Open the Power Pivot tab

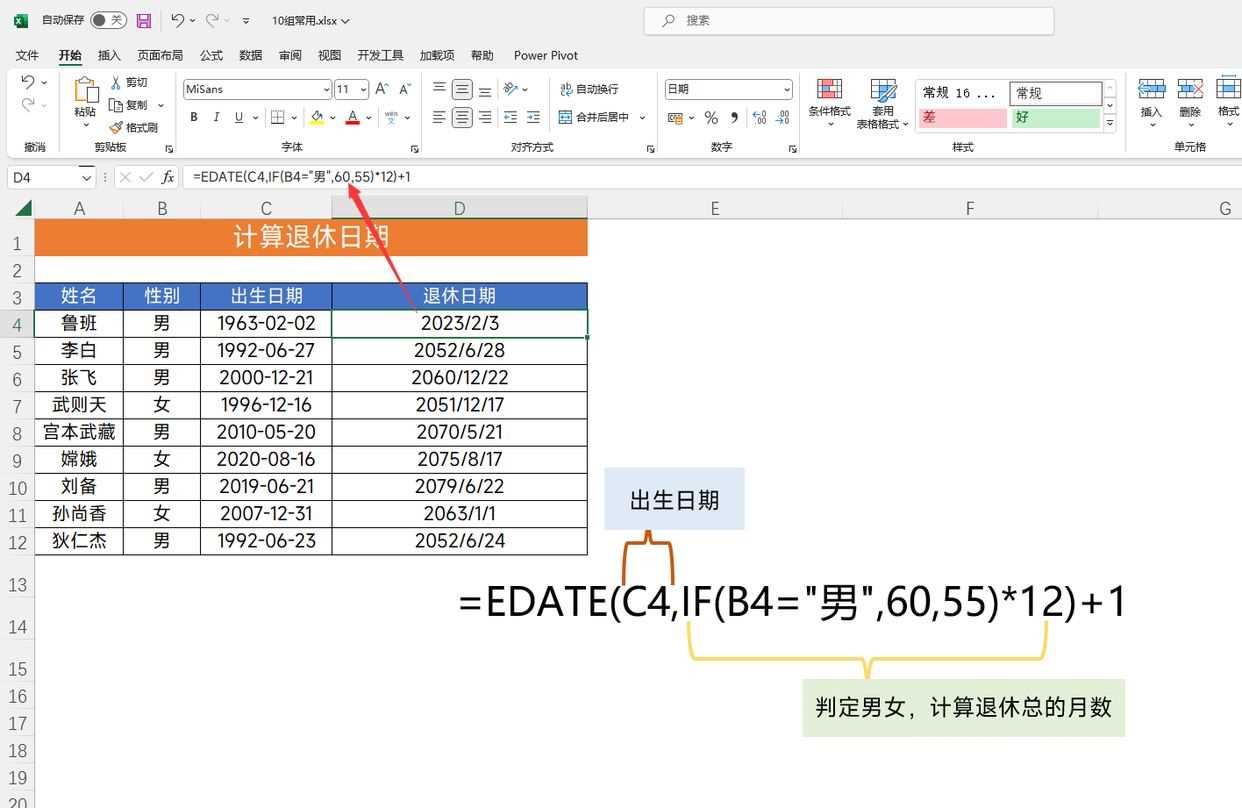click(x=545, y=55)
